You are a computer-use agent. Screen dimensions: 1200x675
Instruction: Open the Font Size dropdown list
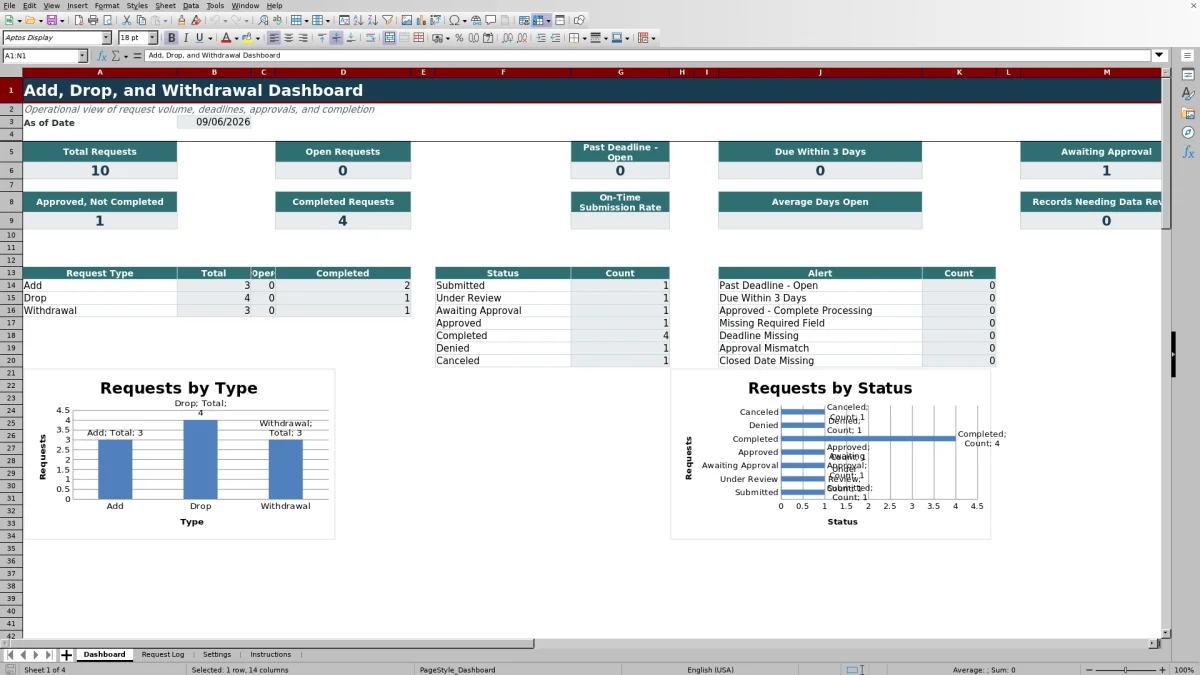[151, 38]
